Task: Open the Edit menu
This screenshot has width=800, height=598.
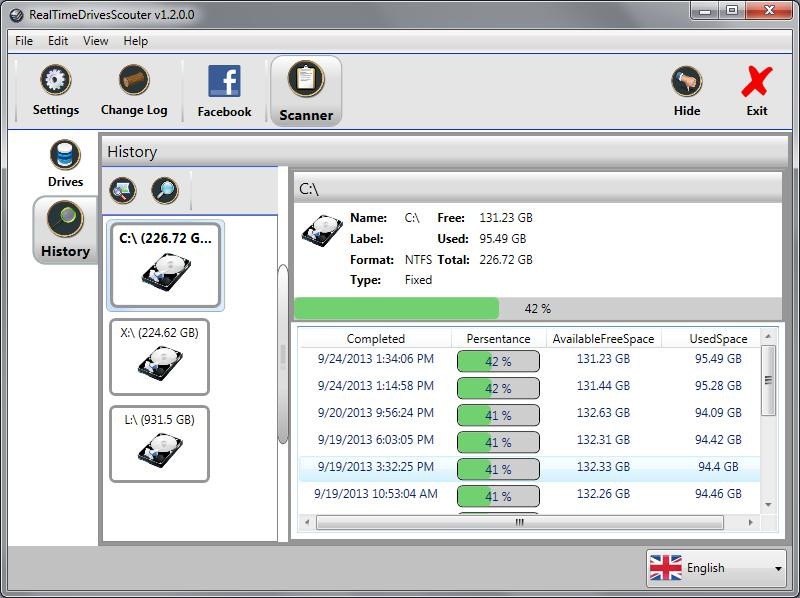Action: [58, 41]
